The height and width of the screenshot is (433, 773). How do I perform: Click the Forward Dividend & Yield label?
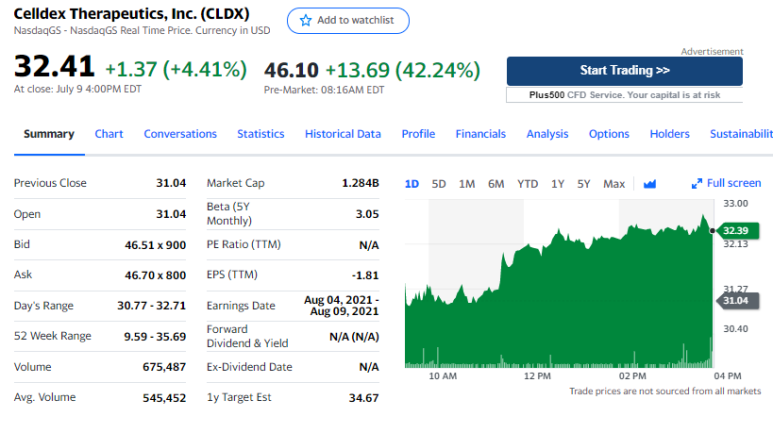(247, 336)
